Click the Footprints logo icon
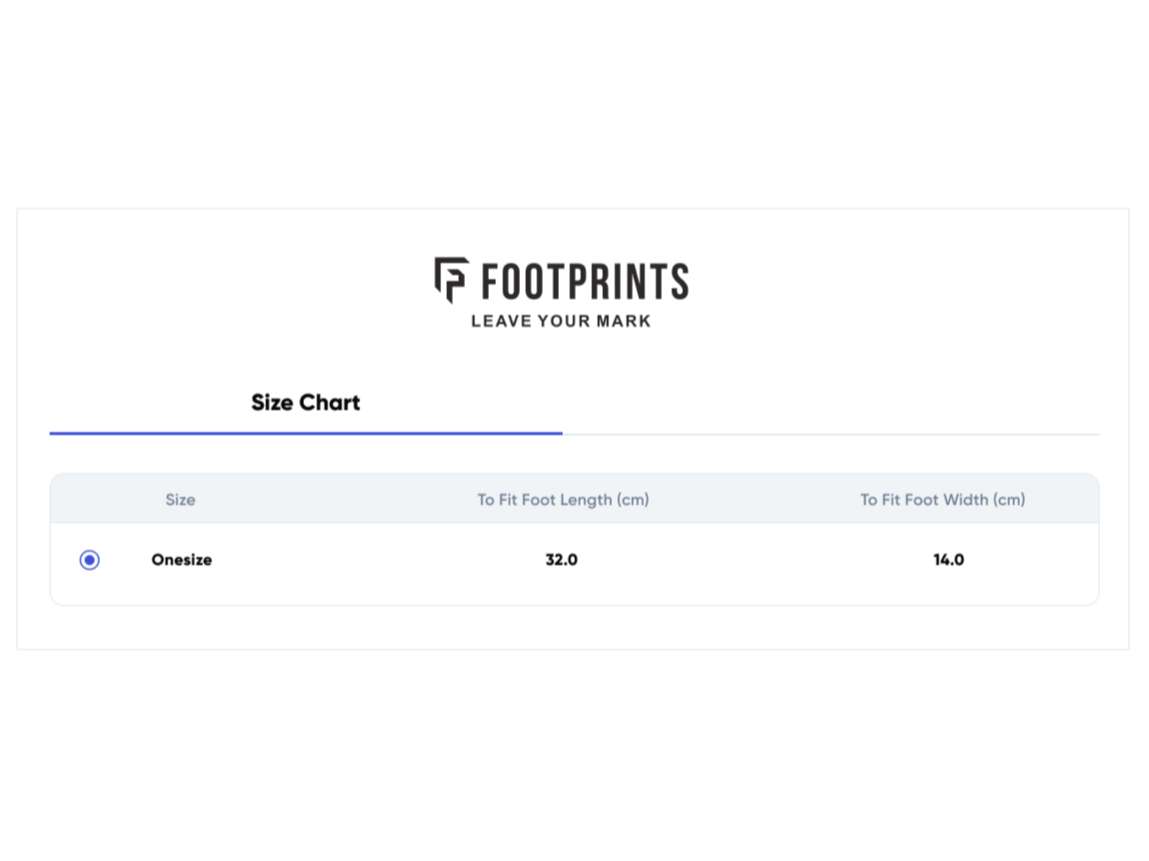 click(450, 279)
